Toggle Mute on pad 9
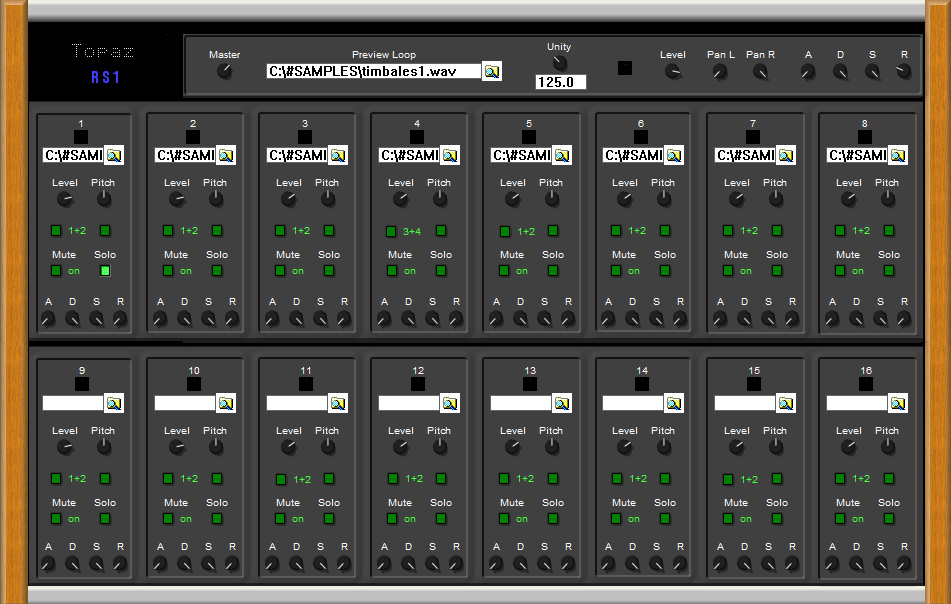 tap(56, 518)
